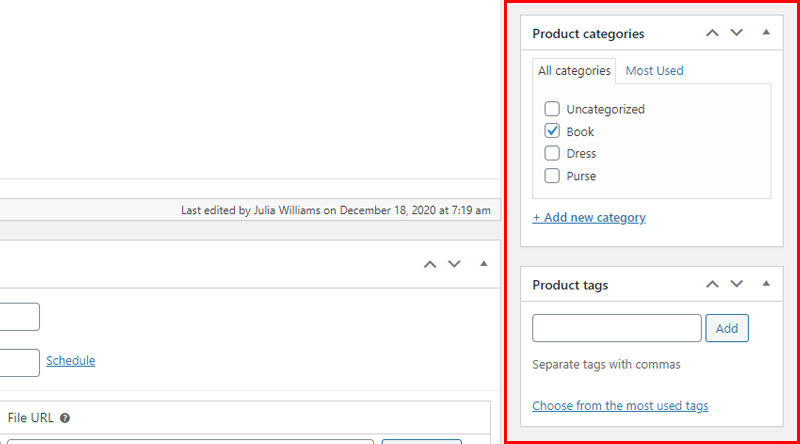Check the Purse category
The image size is (800, 444).
pyautogui.click(x=552, y=176)
